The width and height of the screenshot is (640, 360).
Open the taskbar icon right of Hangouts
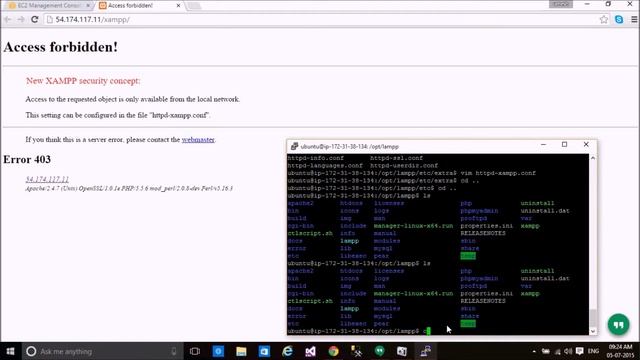pyautogui.click(x=402, y=351)
